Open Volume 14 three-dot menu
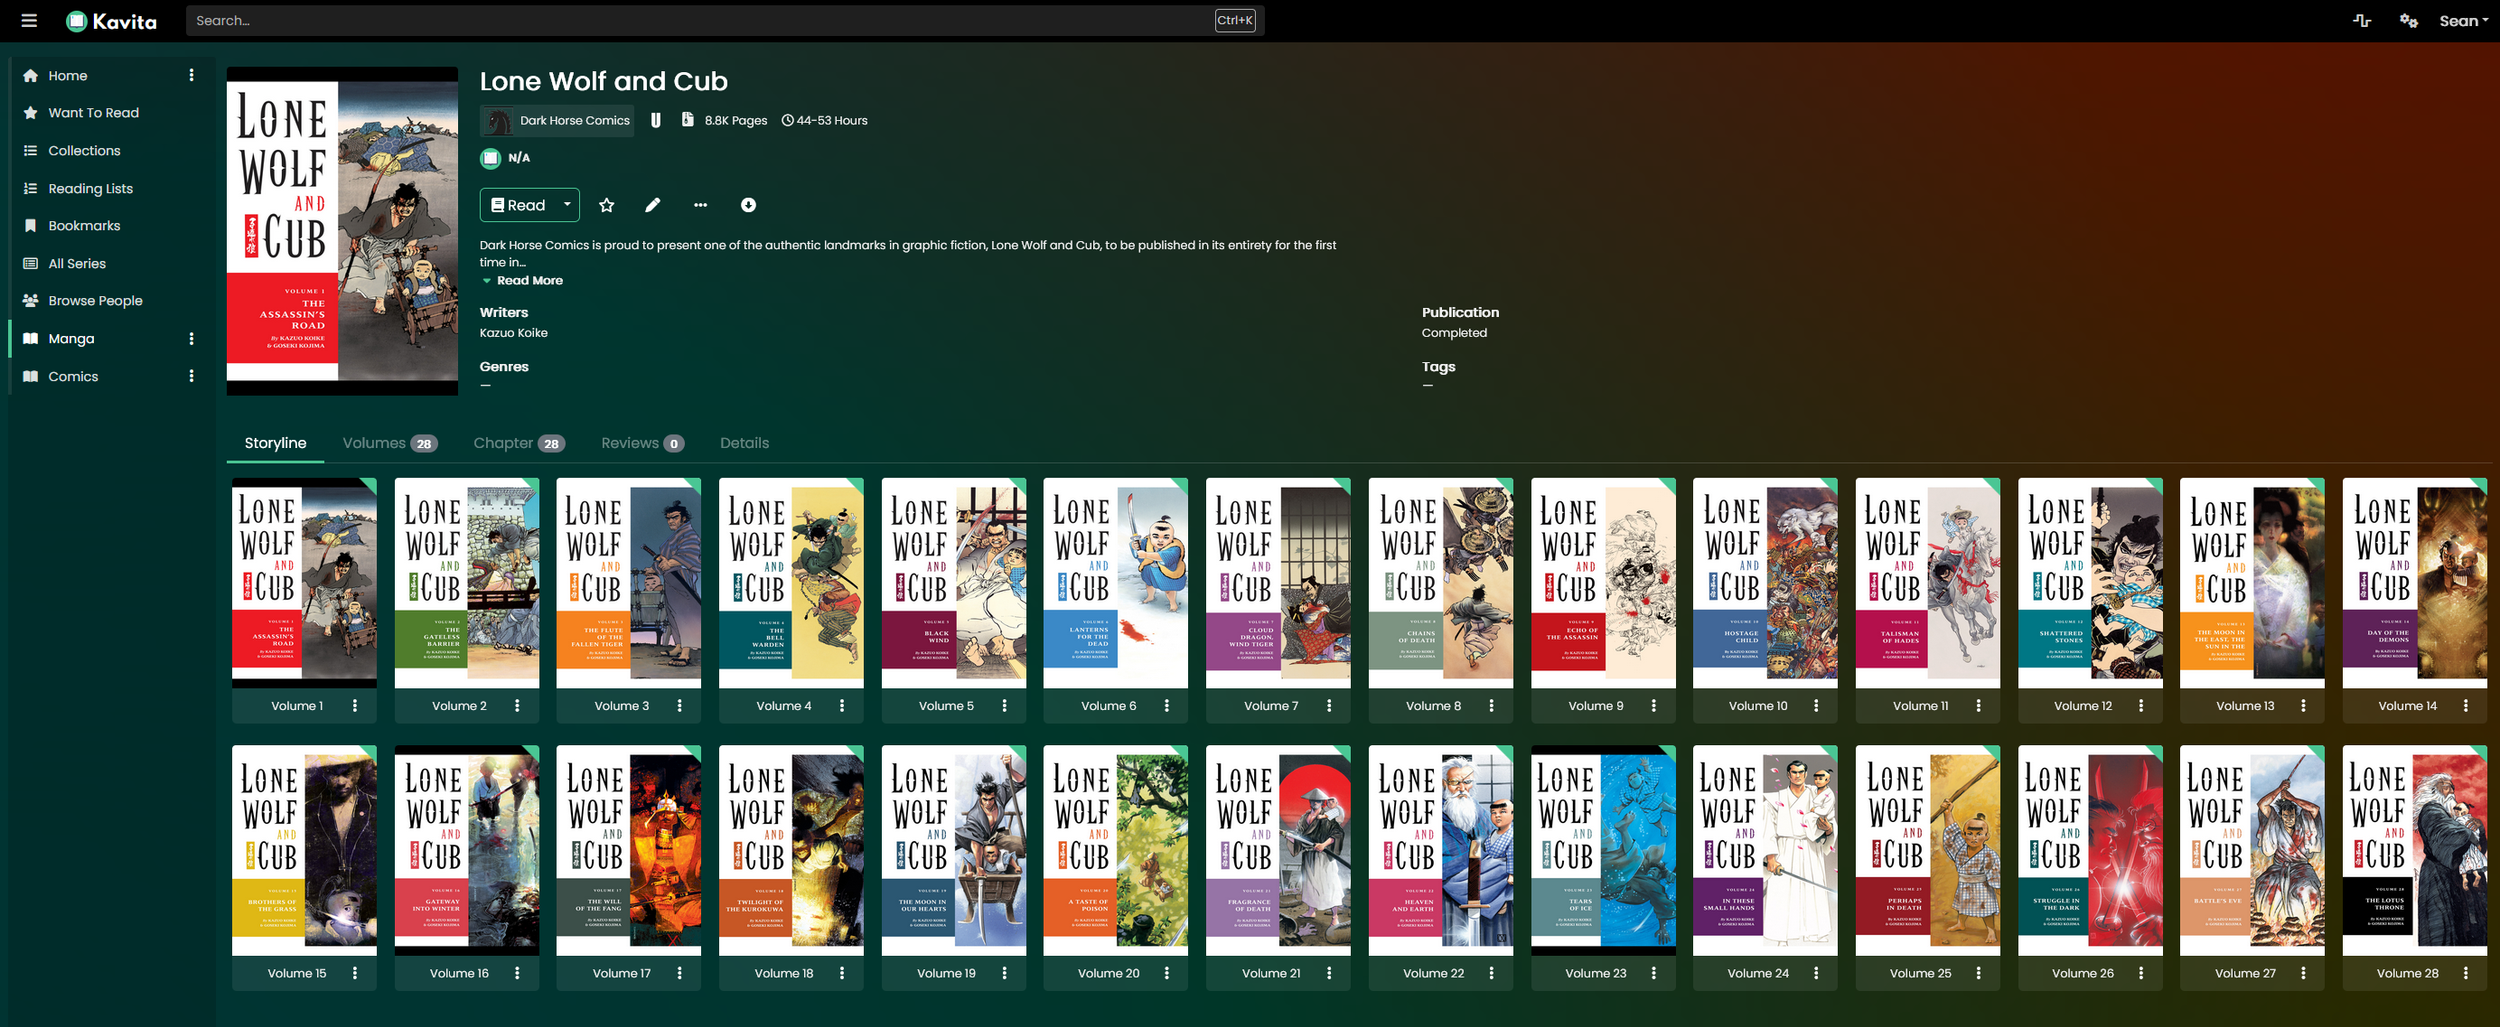This screenshot has height=1027, width=2500. point(2466,706)
